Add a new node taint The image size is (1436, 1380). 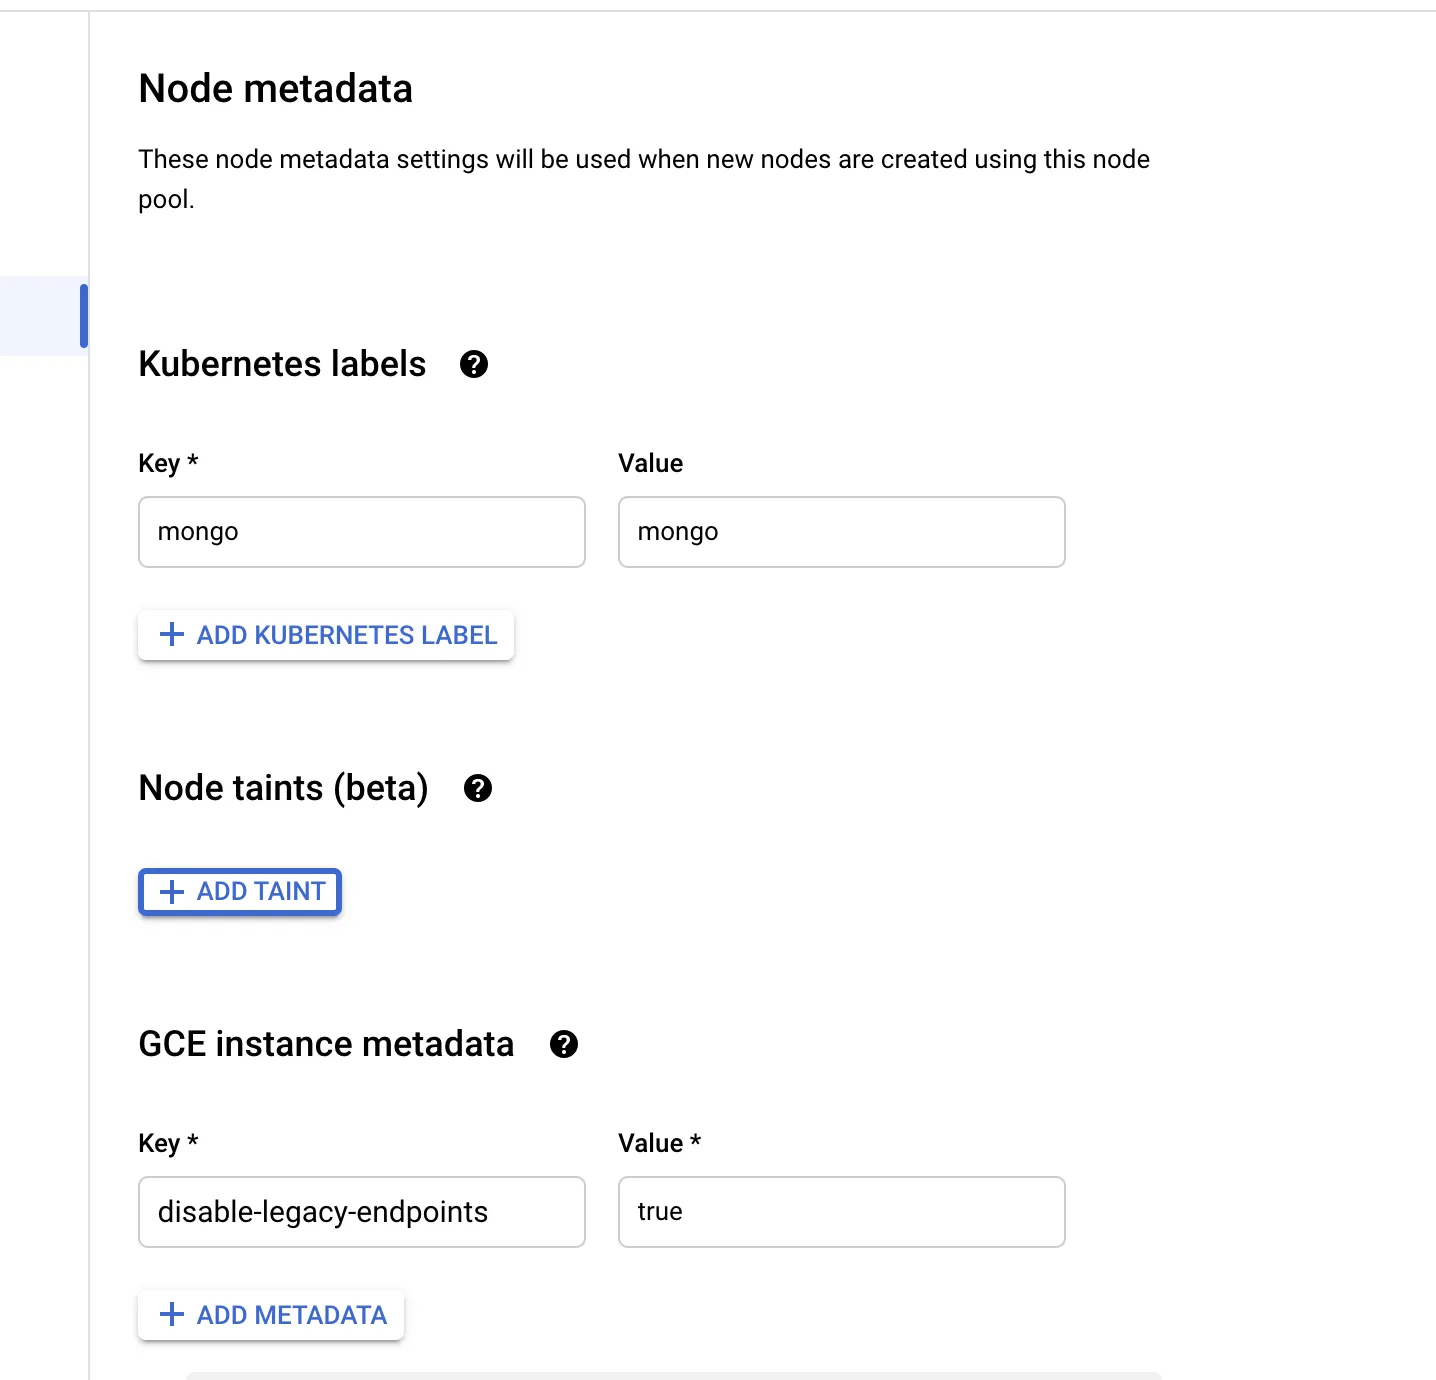tap(240, 891)
